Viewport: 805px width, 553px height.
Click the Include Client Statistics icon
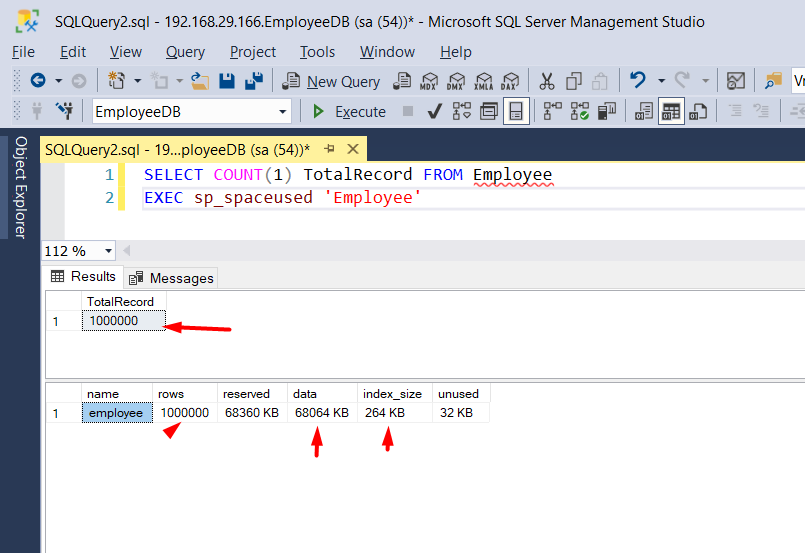tap(607, 111)
